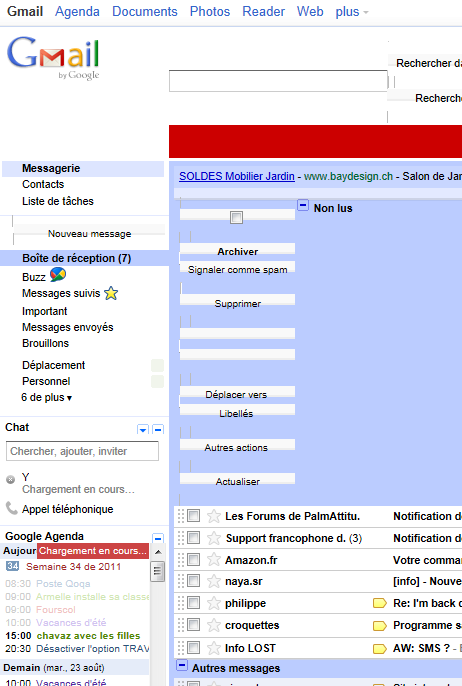Star the Les Forums de PalmAttitu. message
The height and width of the screenshot is (686, 462).
pyautogui.click(x=214, y=516)
